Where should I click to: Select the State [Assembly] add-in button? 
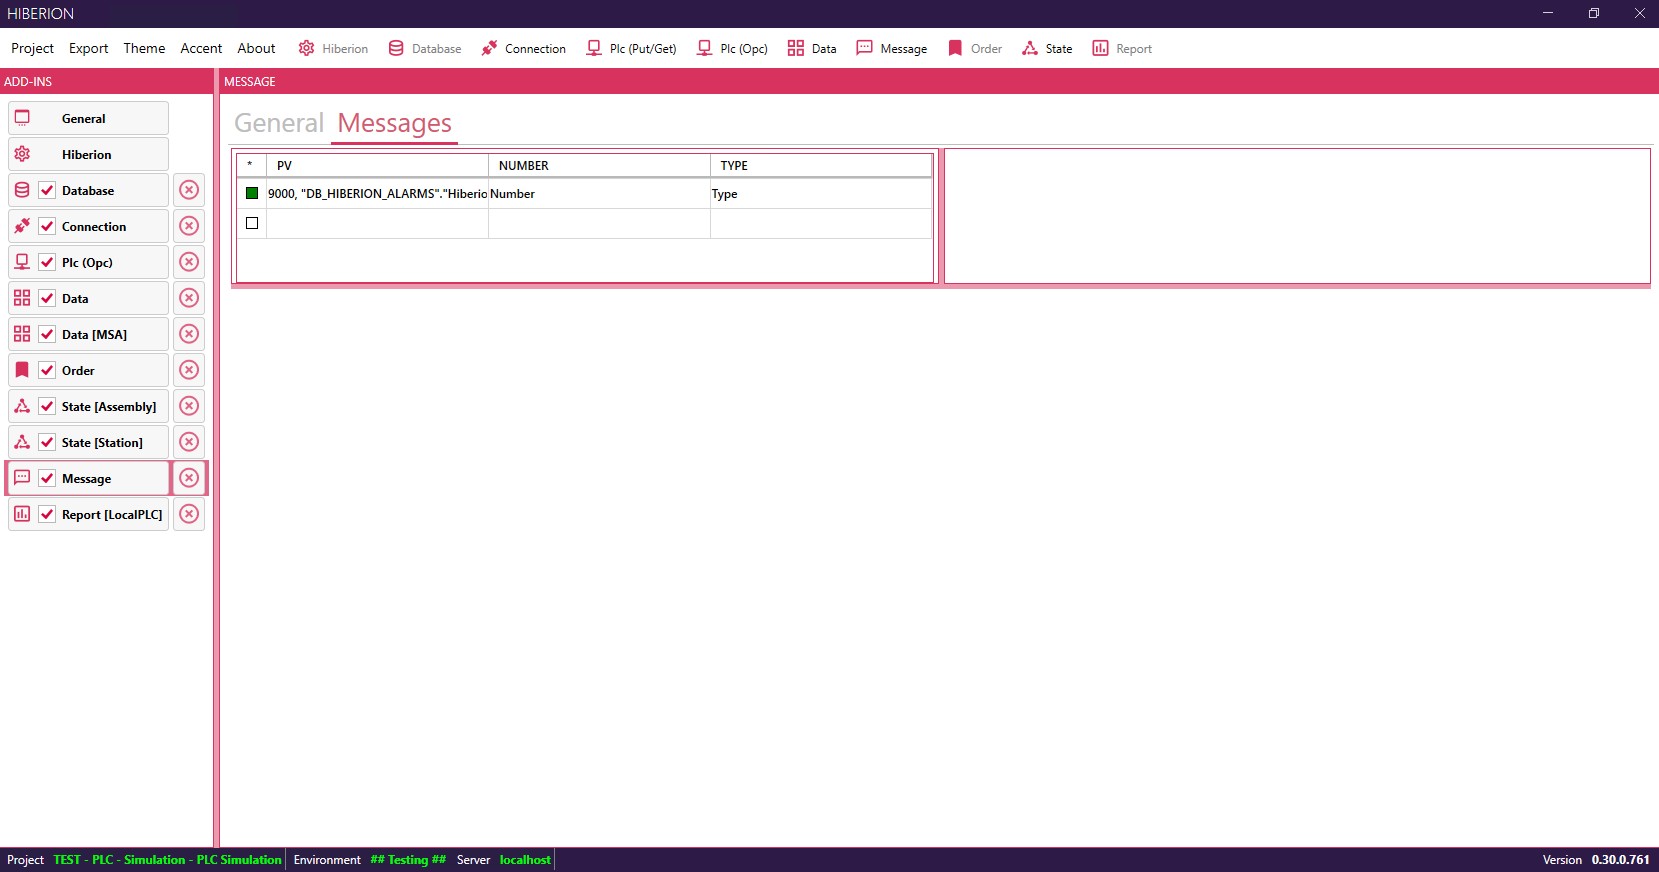point(88,406)
